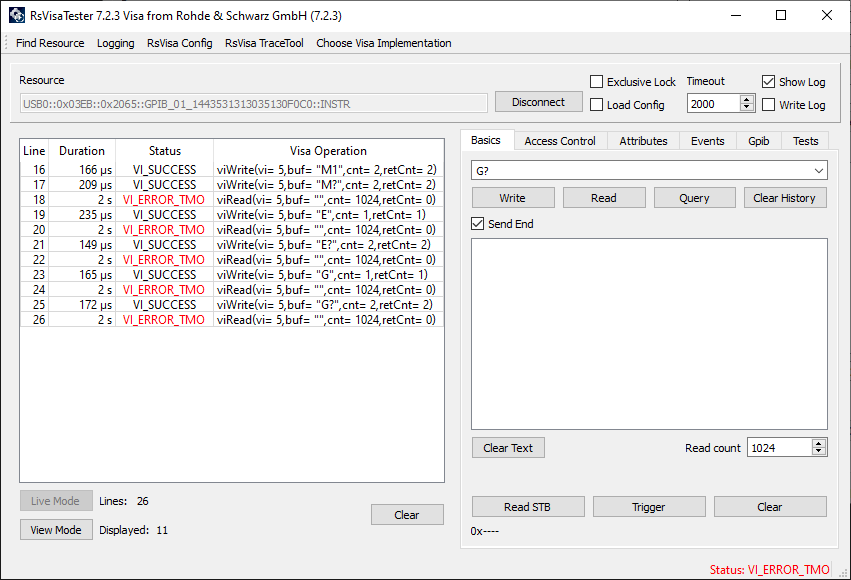This screenshot has height=580, width=851.
Task: Click the Query button
Action: coord(695,198)
